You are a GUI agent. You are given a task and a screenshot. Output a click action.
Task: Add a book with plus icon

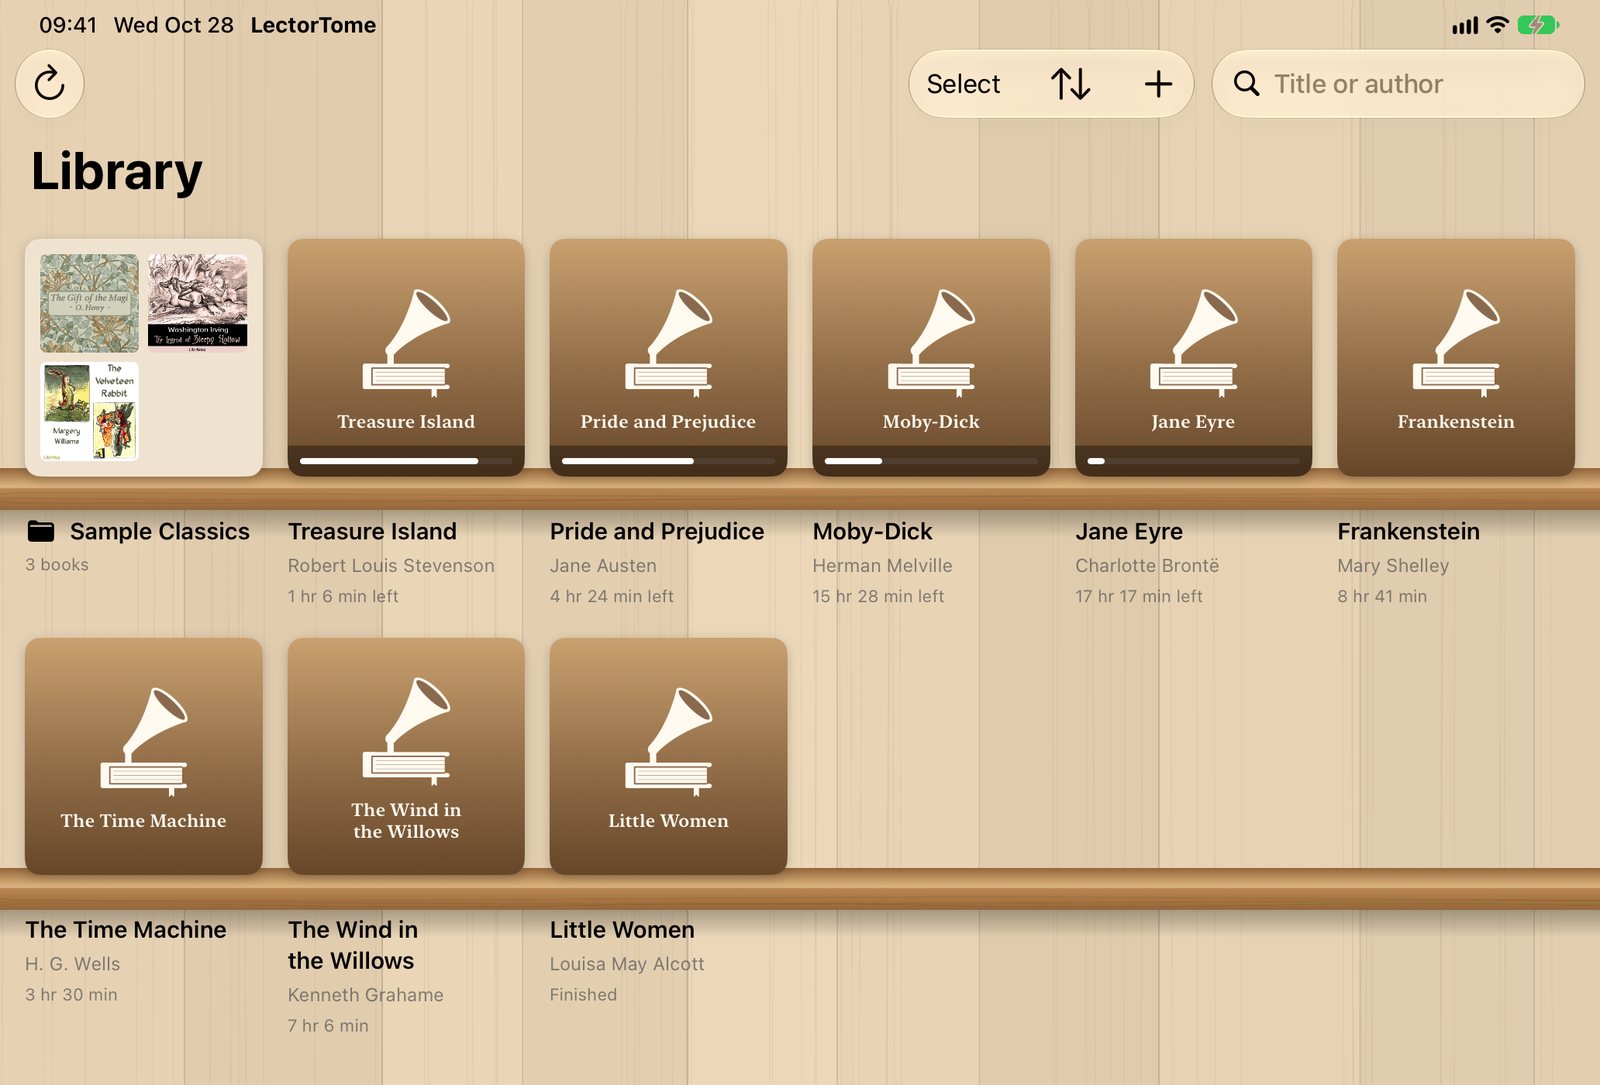point(1158,84)
